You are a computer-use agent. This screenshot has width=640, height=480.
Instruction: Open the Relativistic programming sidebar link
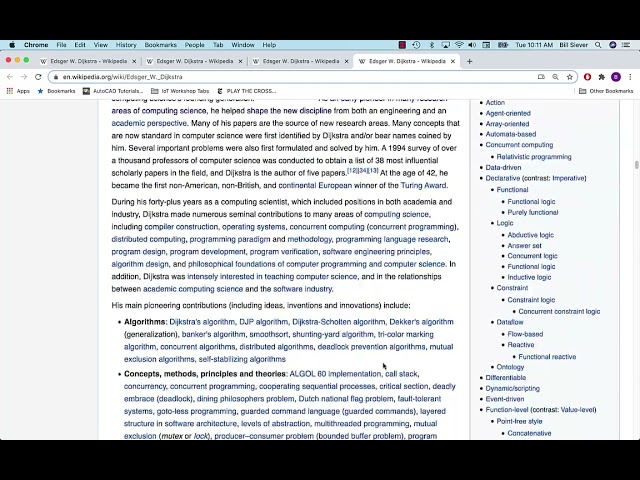coord(534,157)
